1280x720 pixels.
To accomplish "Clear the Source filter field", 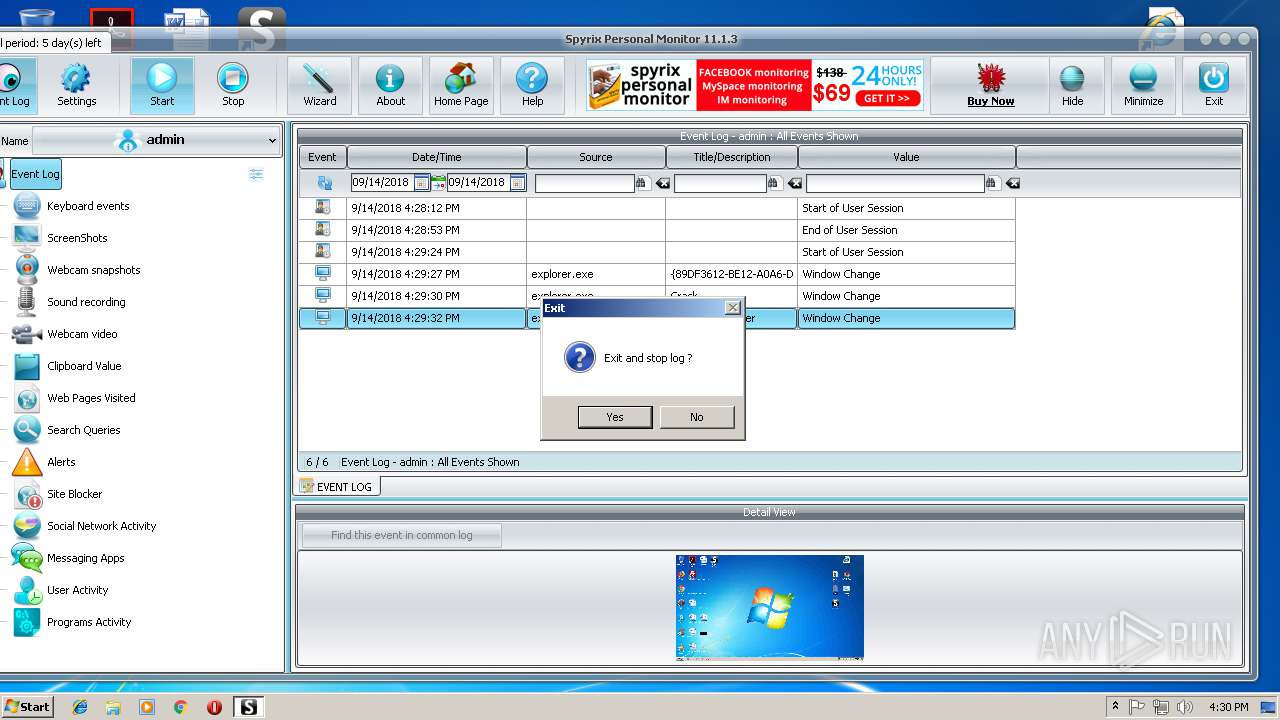I will pos(662,183).
